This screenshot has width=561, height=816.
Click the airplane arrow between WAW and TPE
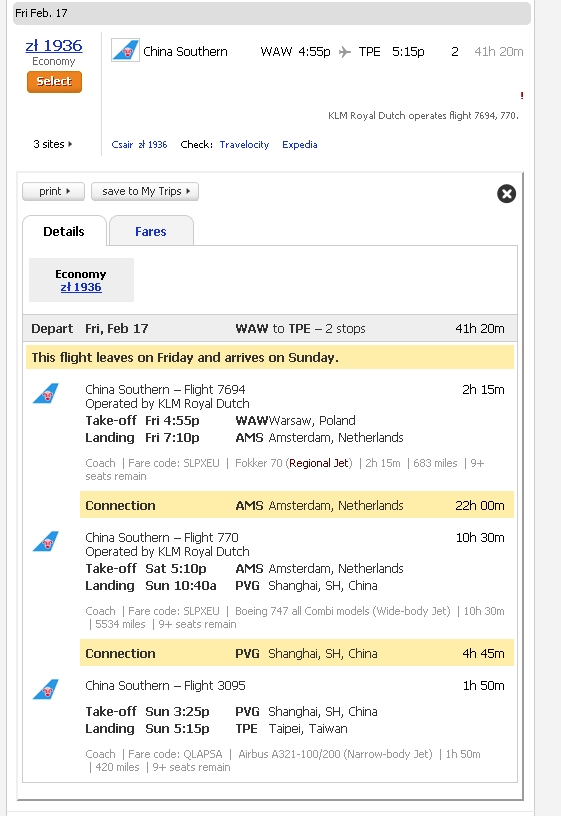tap(345, 52)
